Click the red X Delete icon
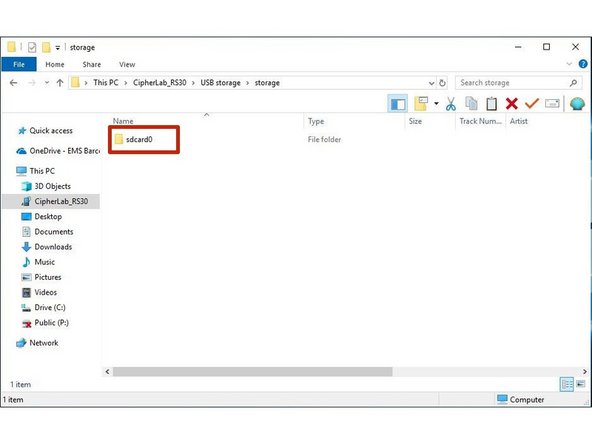Screen dimensions: 592x444 512,103
